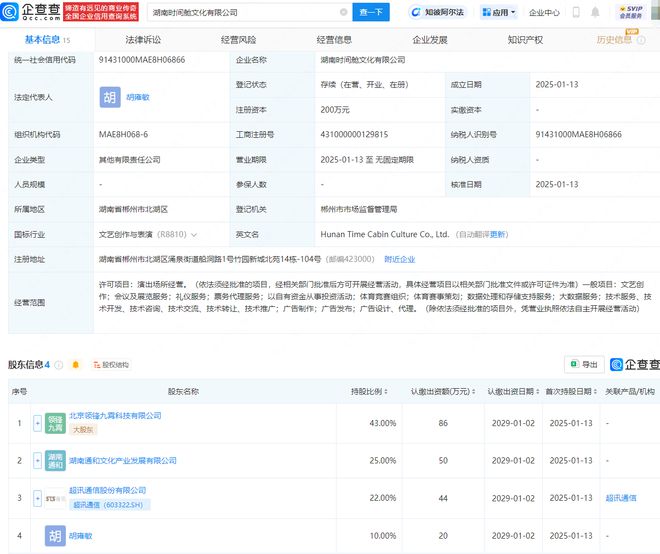Click 43.00% shareholding cell
Image resolution: width=660 pixels, height=554 pixels.
tap(383, 423)
